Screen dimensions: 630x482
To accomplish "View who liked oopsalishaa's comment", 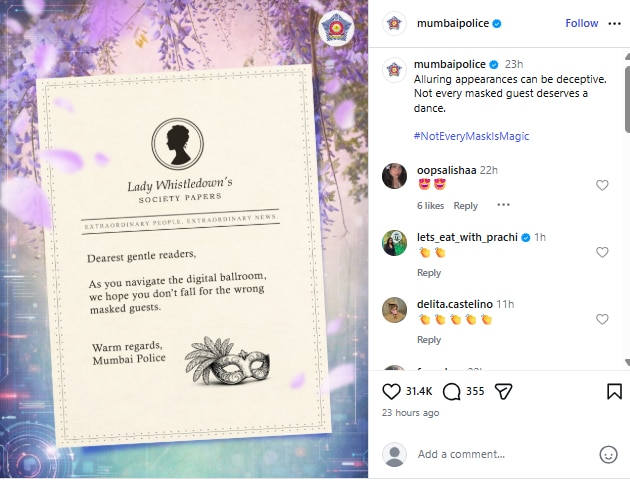I will [x=430, y=206].
